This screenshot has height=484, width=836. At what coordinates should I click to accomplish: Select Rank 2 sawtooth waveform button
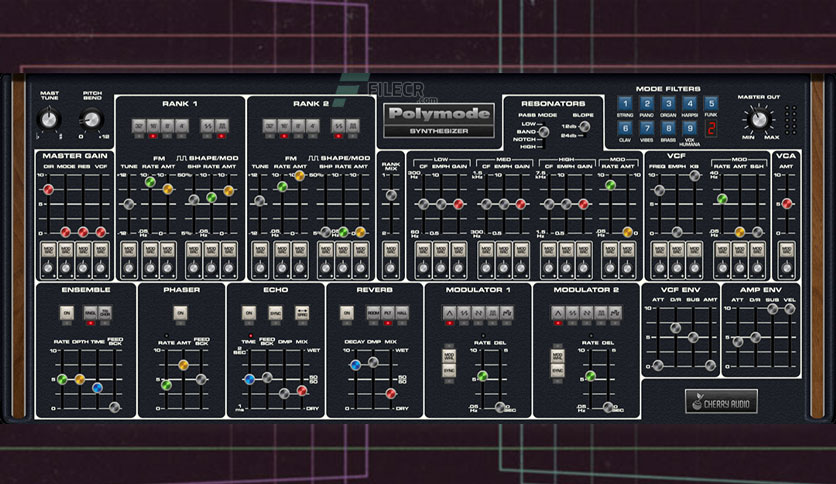tap(338, 126)
